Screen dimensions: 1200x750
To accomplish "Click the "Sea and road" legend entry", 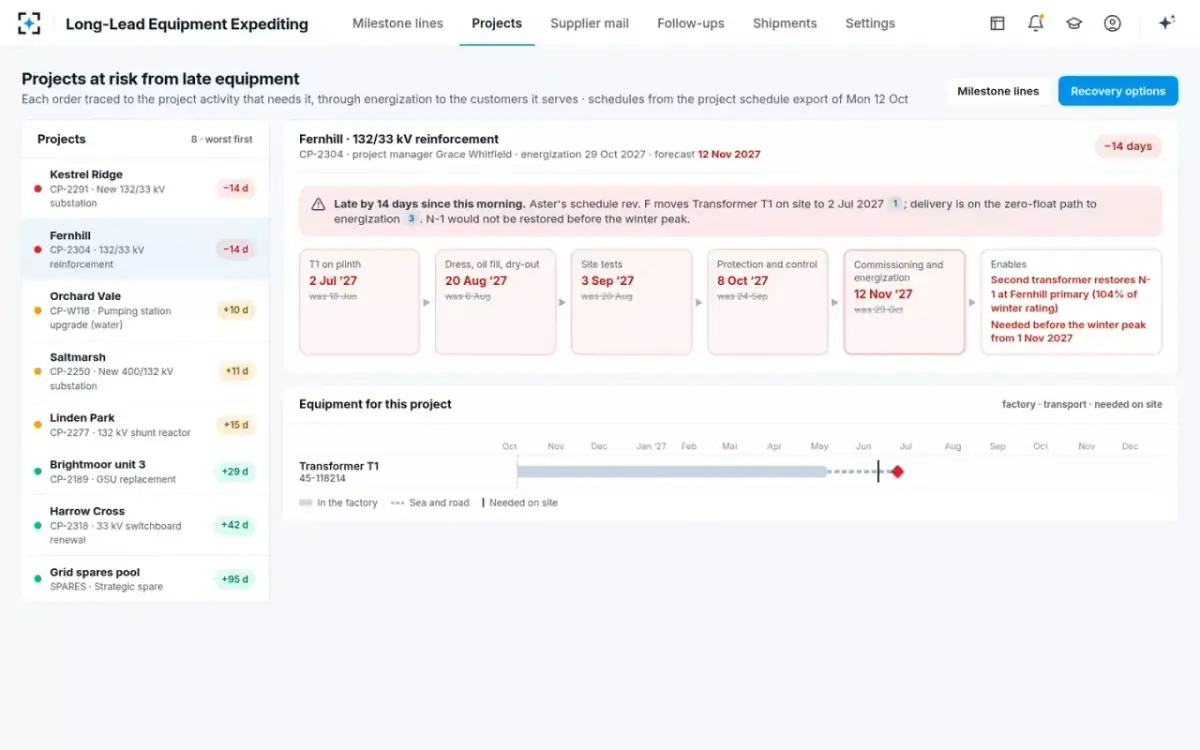I will 430,503.
